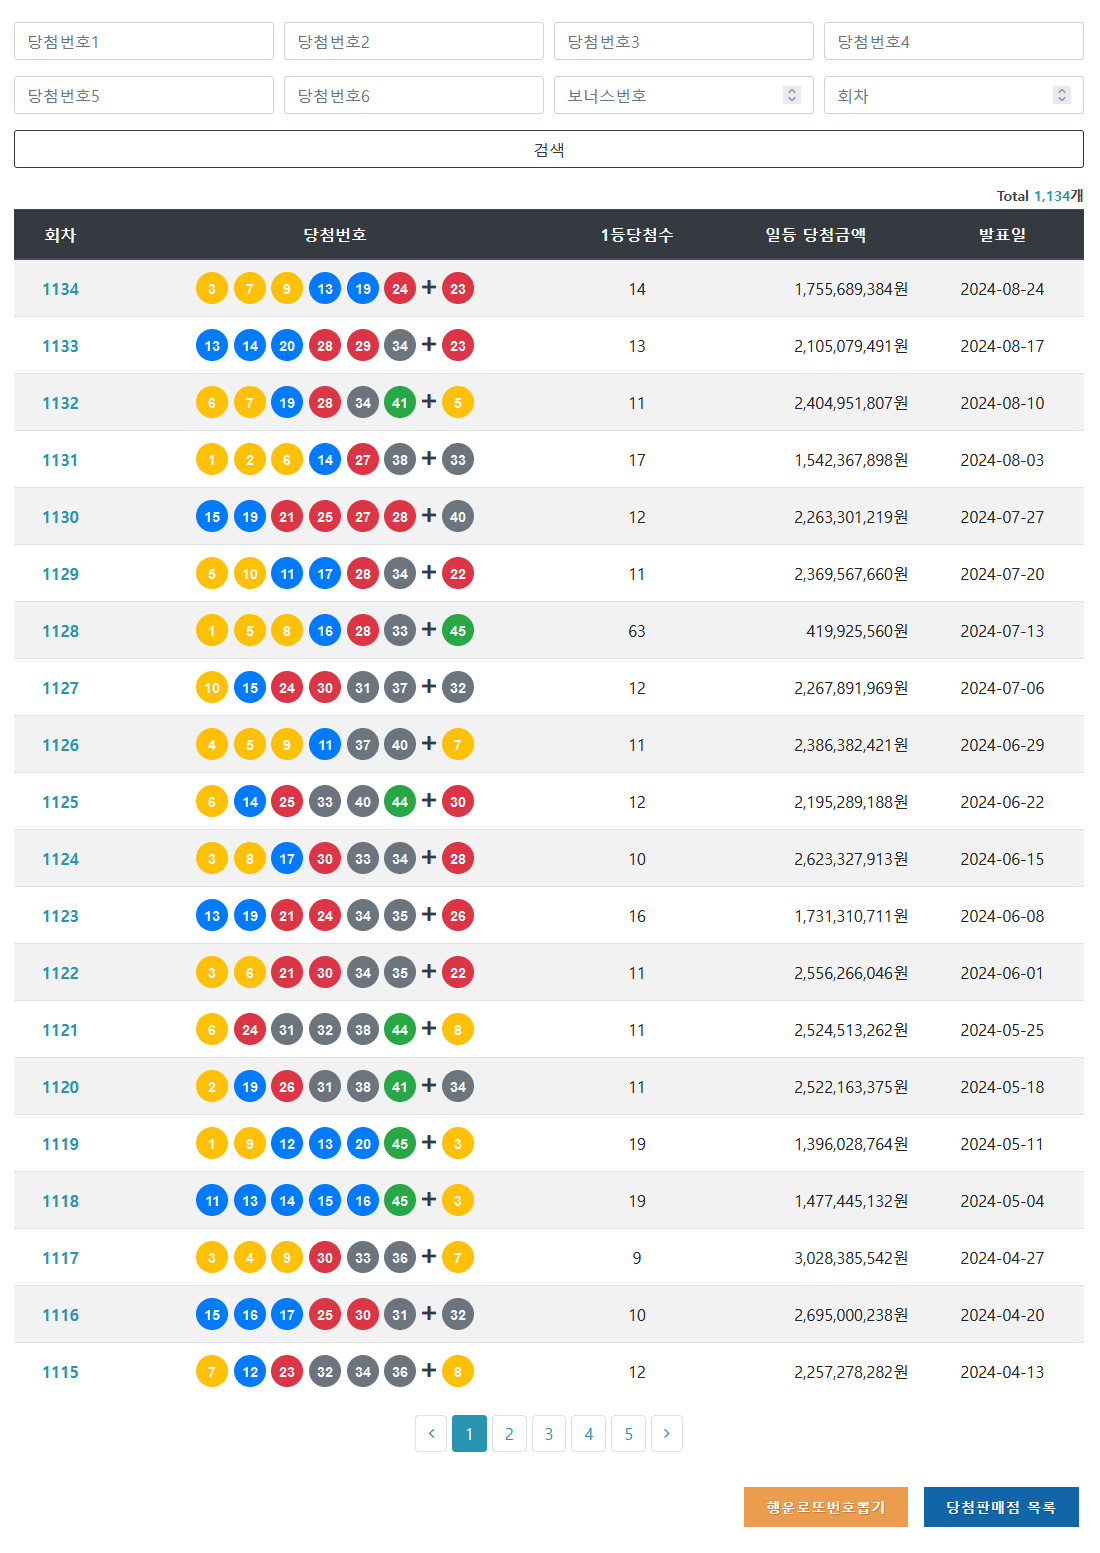Click the yellow bonus ball 5 in round 1132

coord(458,403)
